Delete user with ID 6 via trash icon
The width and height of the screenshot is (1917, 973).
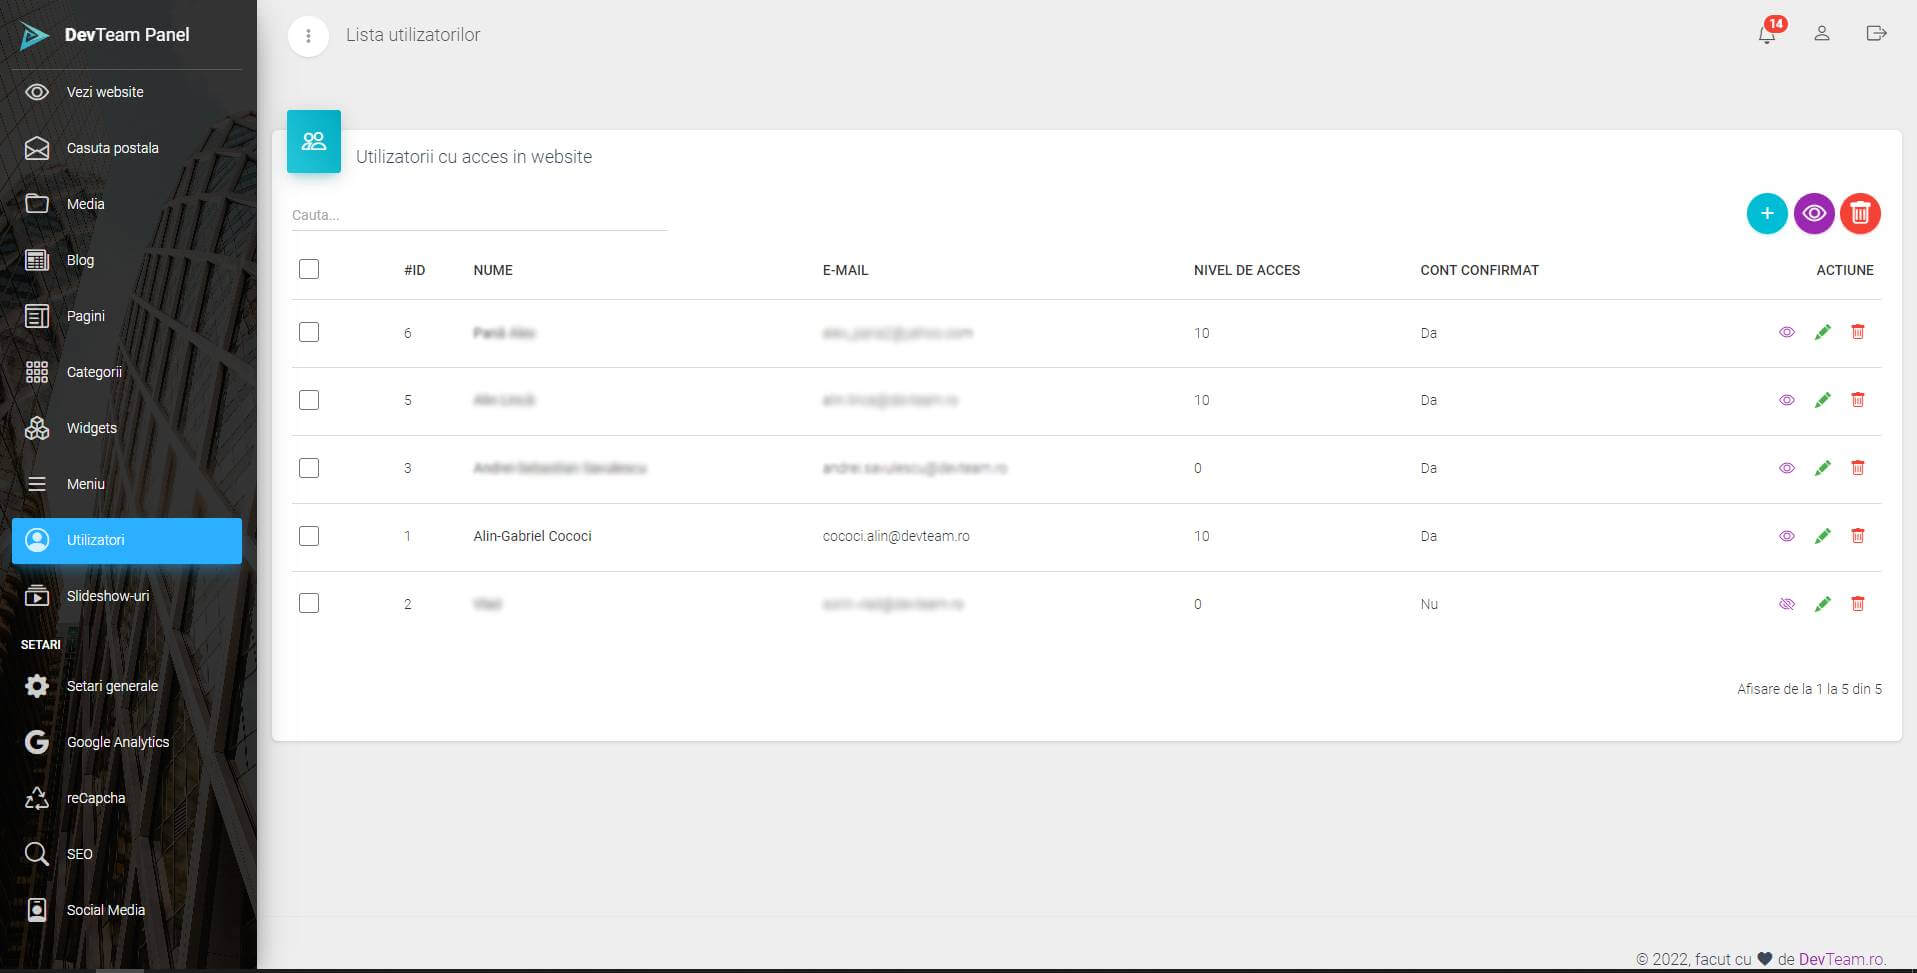pyautogui.click(x=1857, y=332)
